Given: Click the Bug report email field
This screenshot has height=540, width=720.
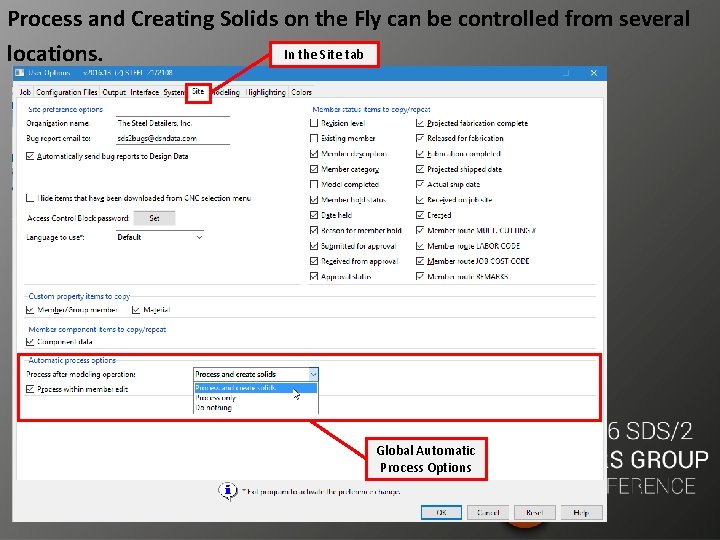Looking at the screenshot, I should [173, 138].
